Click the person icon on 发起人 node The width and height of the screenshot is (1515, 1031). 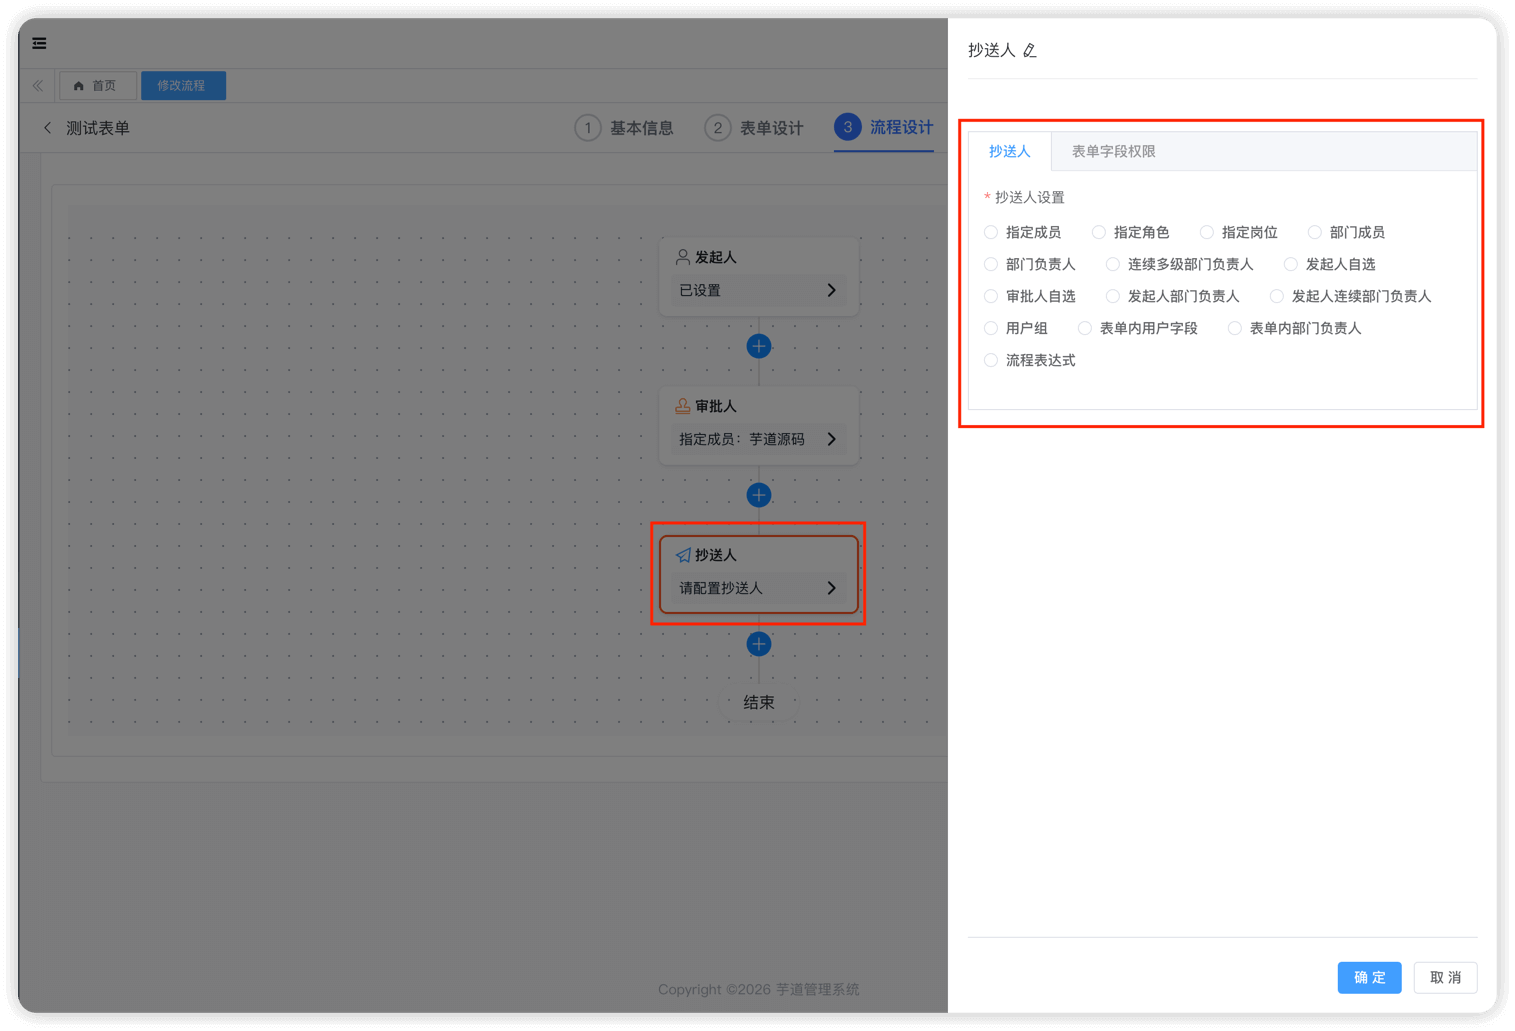tap(681, 256)
